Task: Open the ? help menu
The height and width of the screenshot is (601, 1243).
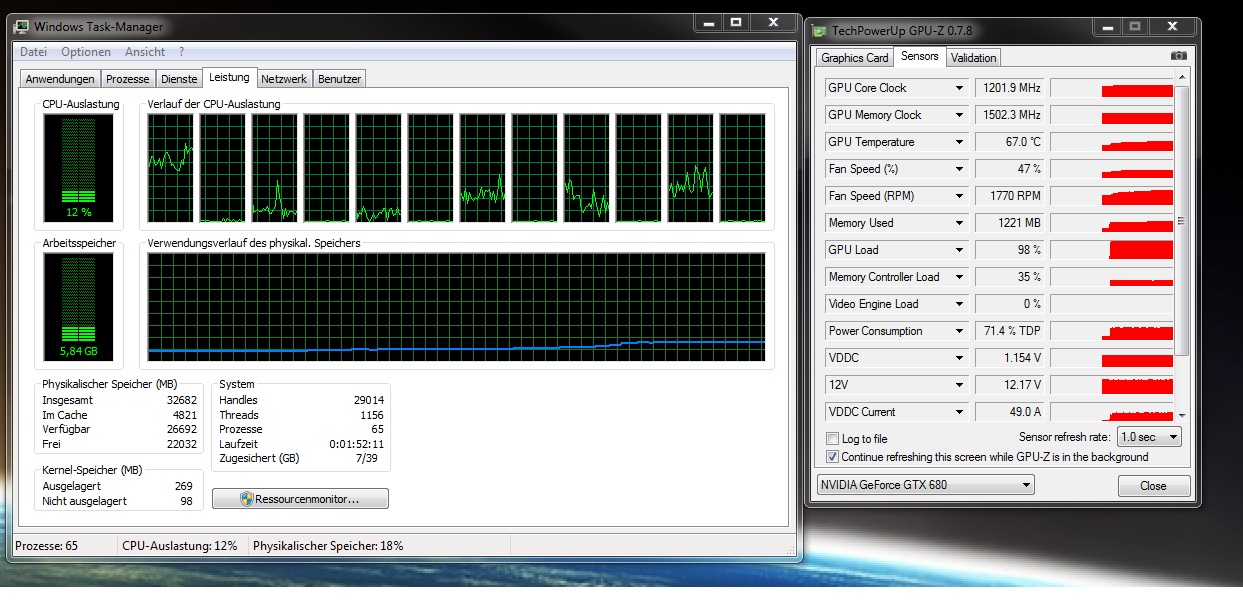Action: pos(181,52)
